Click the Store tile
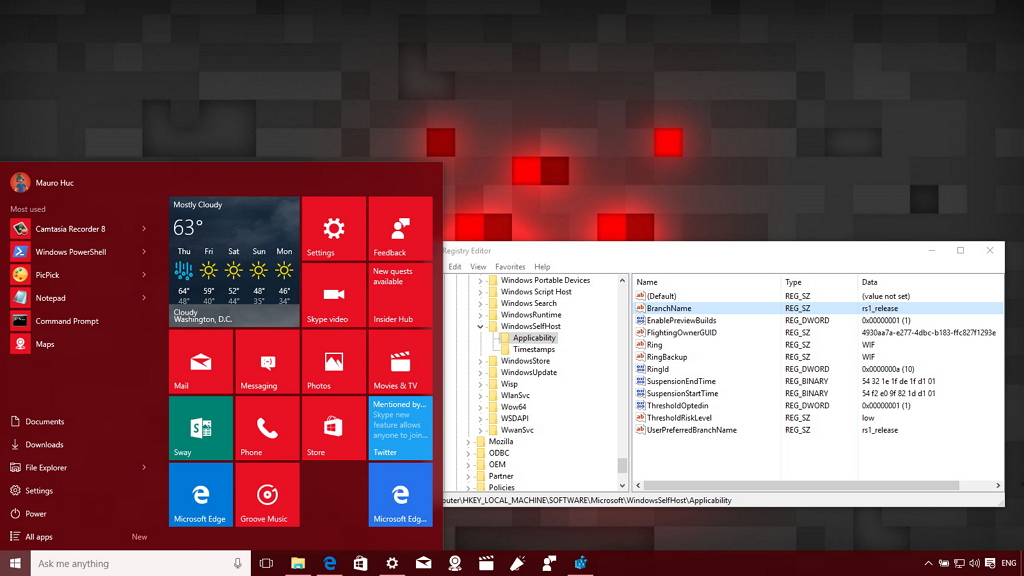Viewport: 1024px width, 576px height. (x=334, y=428)
